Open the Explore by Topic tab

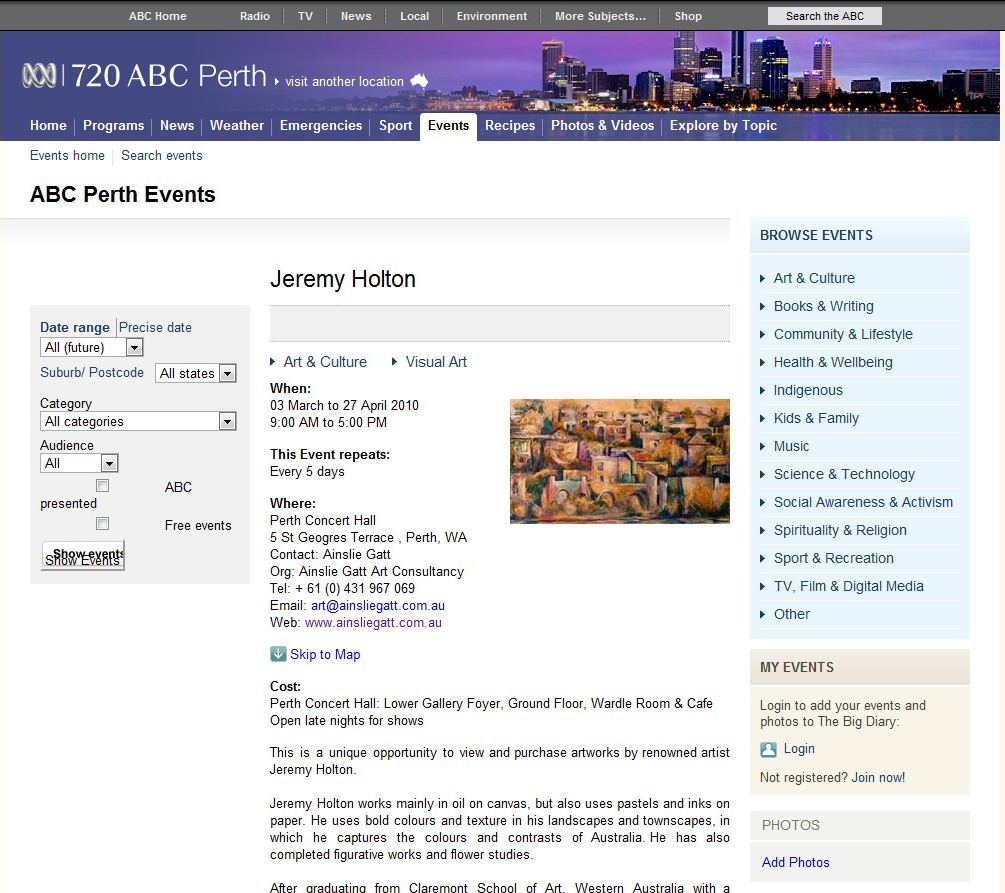click(723, 126)
